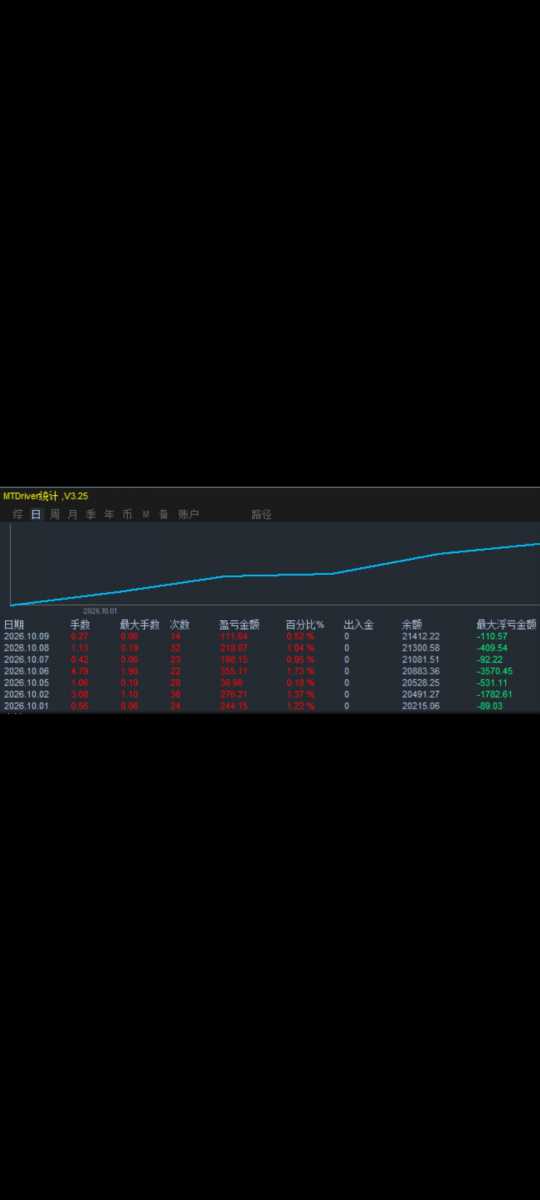Click the 百分比 value in 2026.10.07 row
The image size is (540, 1200).
point(300,660)
